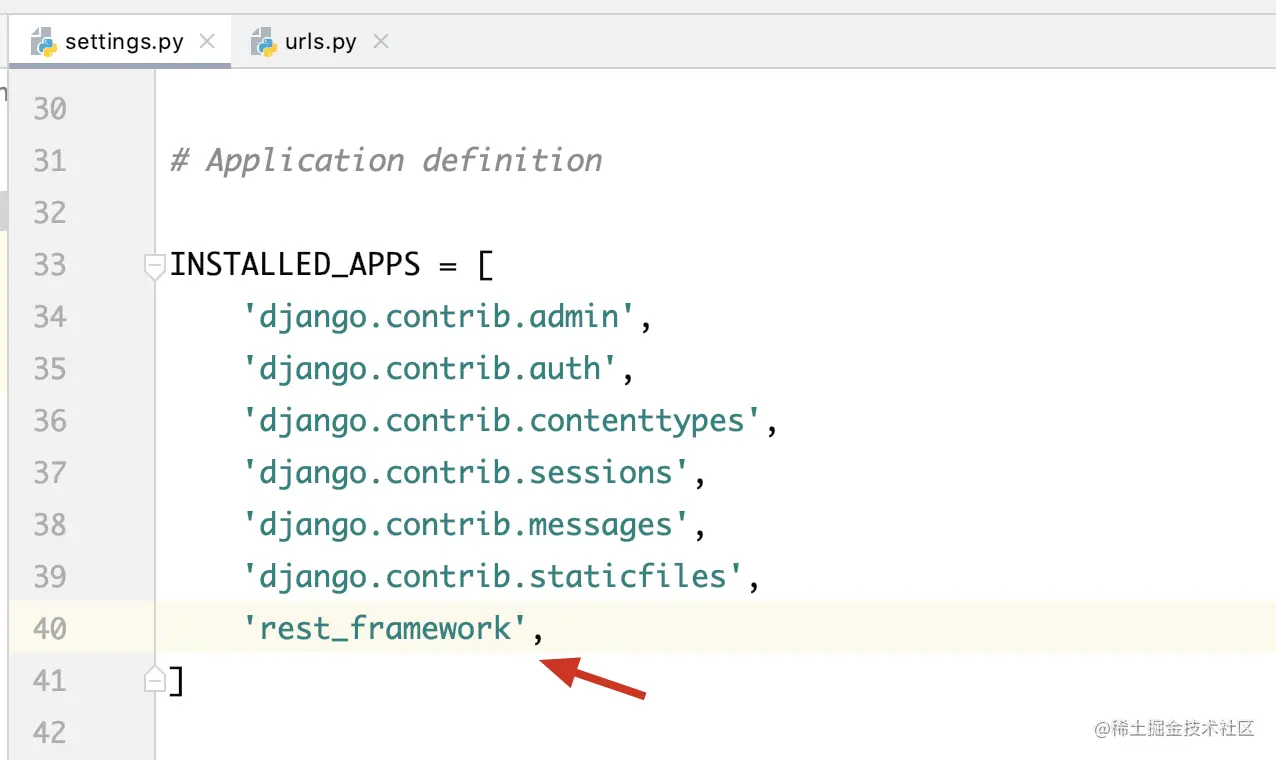Click the settings.py Python file icon

(x=43, y=42)
